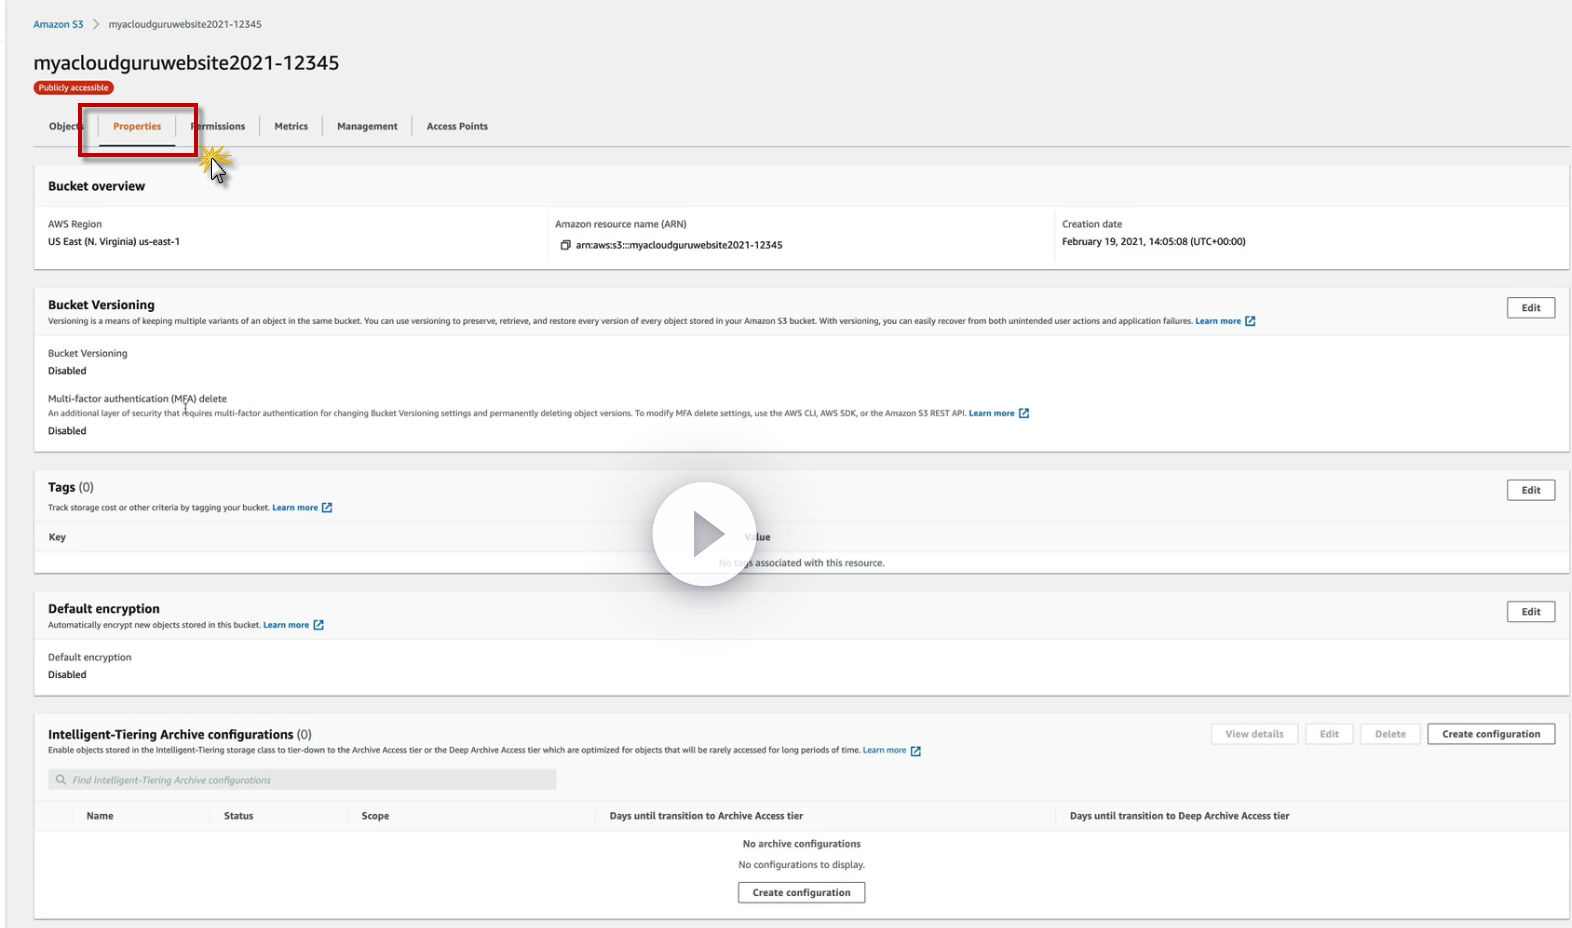Click the Name column header

[100, 816]
